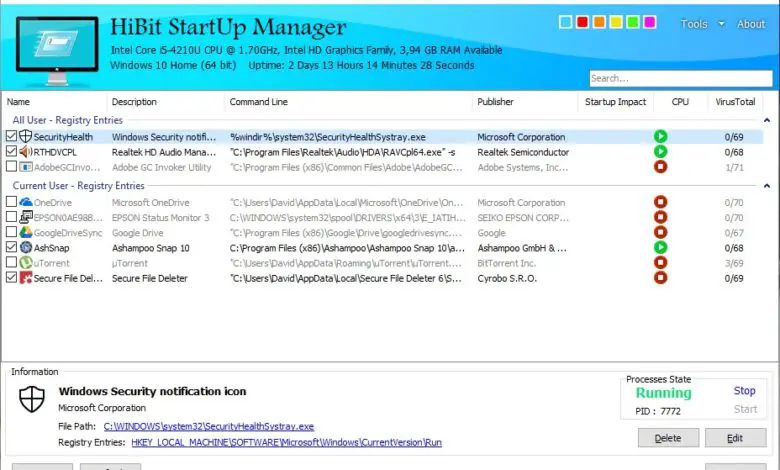Enable the GoogleDriveSync startup checkbox
Screen dimensions: 780x470
point(11,232)
